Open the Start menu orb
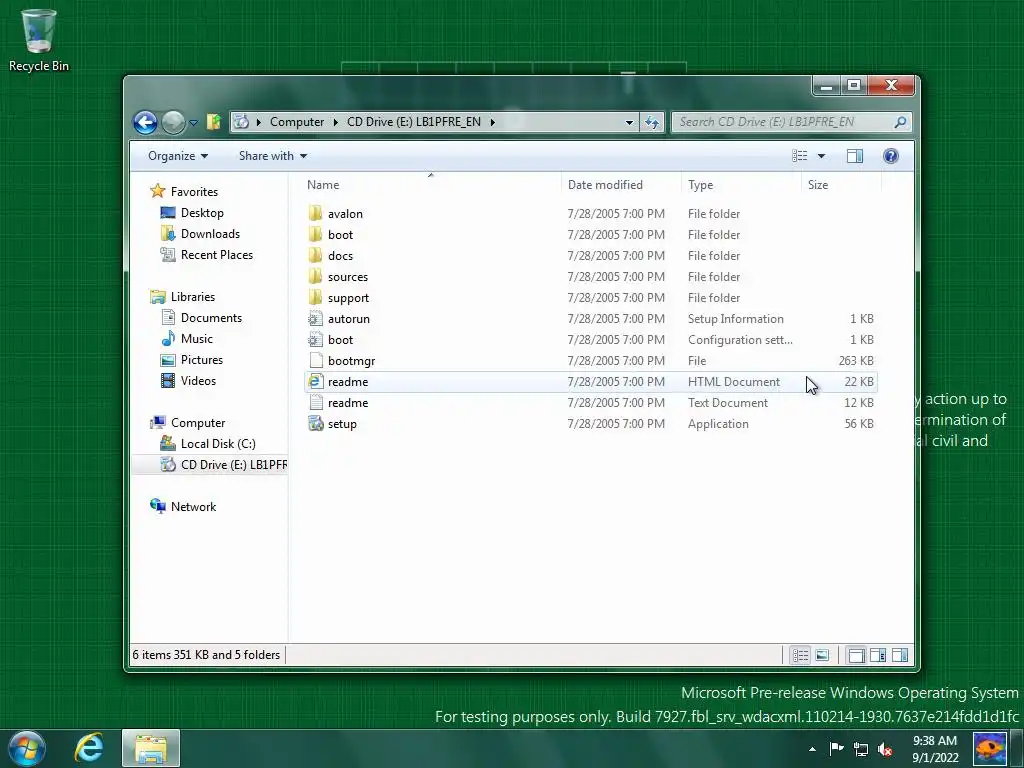 coord(27,748)
